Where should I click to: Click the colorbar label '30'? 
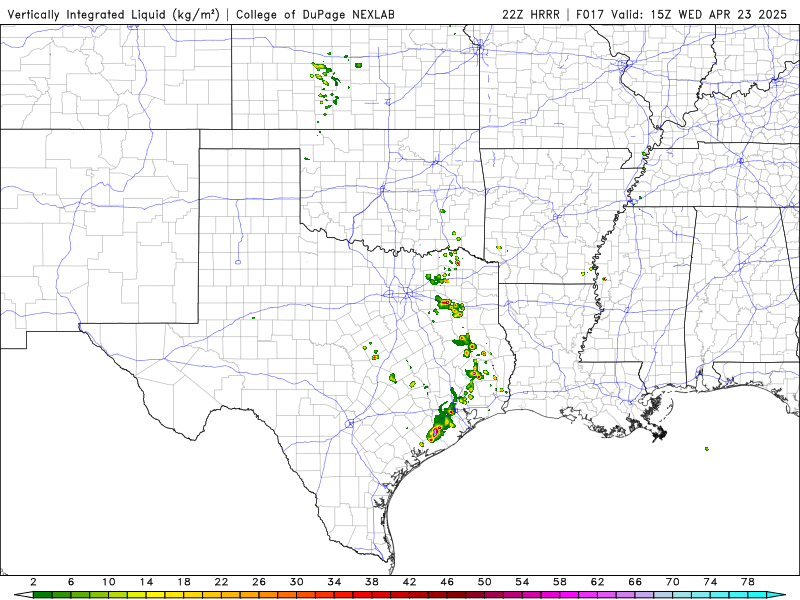click(x=296, y=582)
